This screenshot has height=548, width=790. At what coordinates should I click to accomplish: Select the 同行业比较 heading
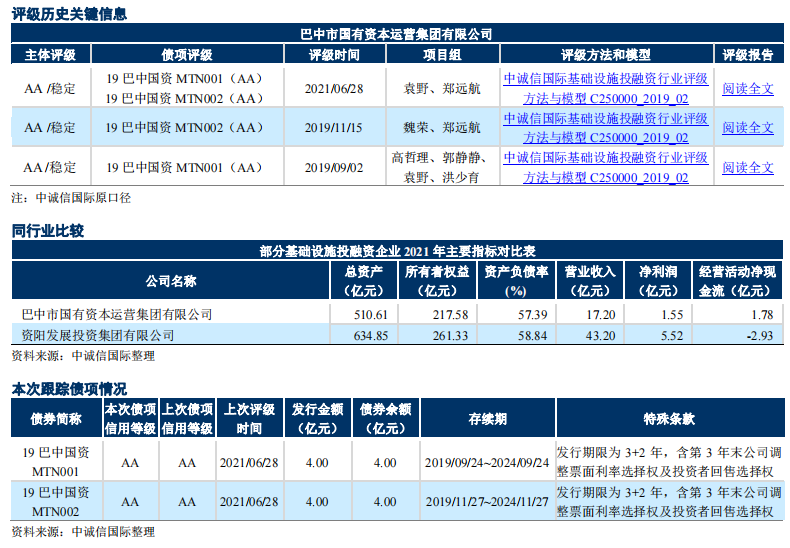click(x=48, y=231)
